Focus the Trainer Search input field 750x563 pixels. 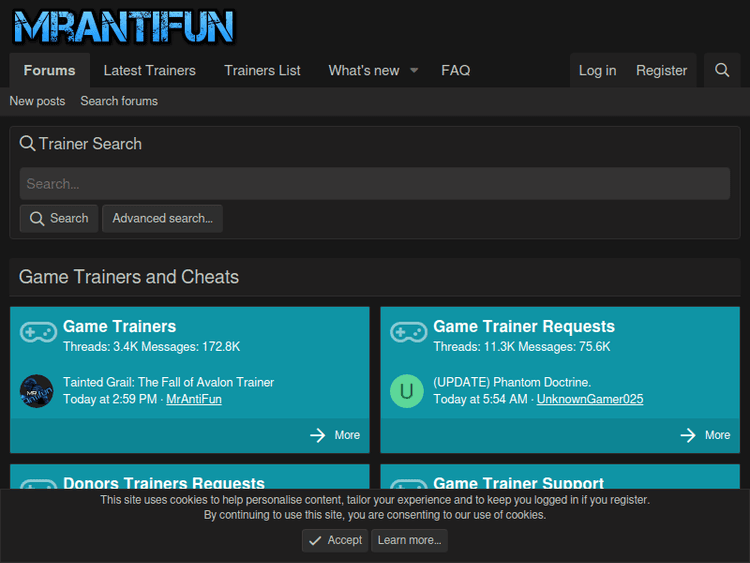click(x=375, y=183)
